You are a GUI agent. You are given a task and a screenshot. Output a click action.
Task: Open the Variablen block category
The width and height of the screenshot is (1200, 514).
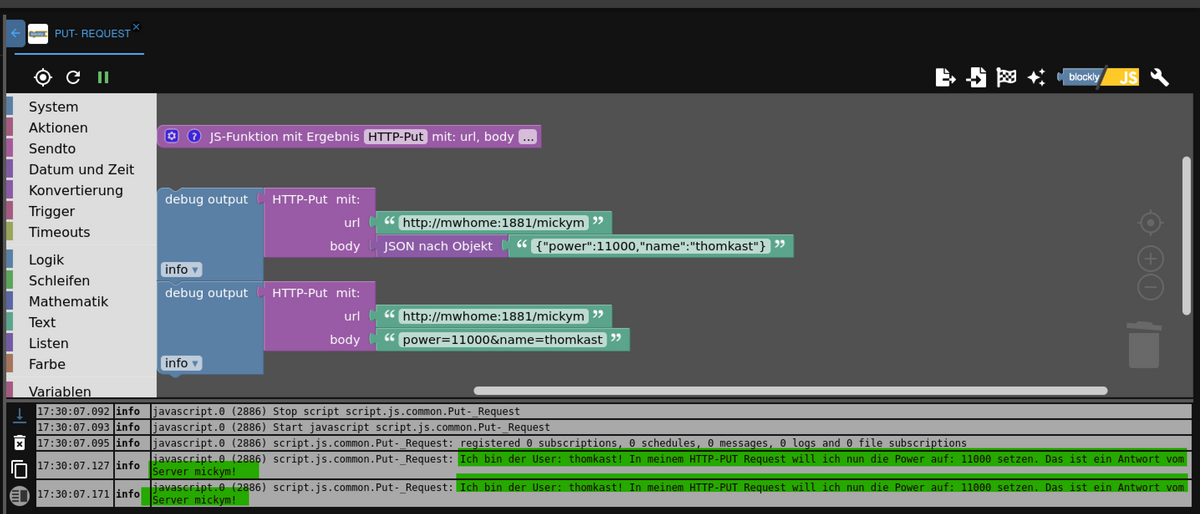click(60, 391)
